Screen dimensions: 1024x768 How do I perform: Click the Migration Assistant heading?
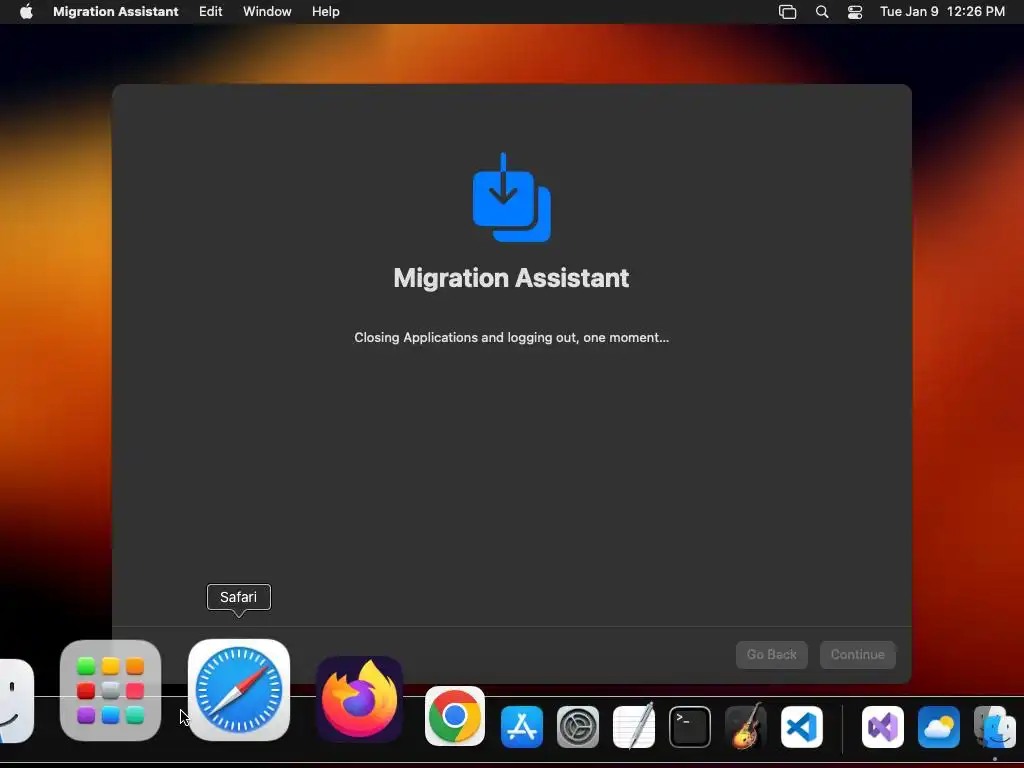point(511,278)
